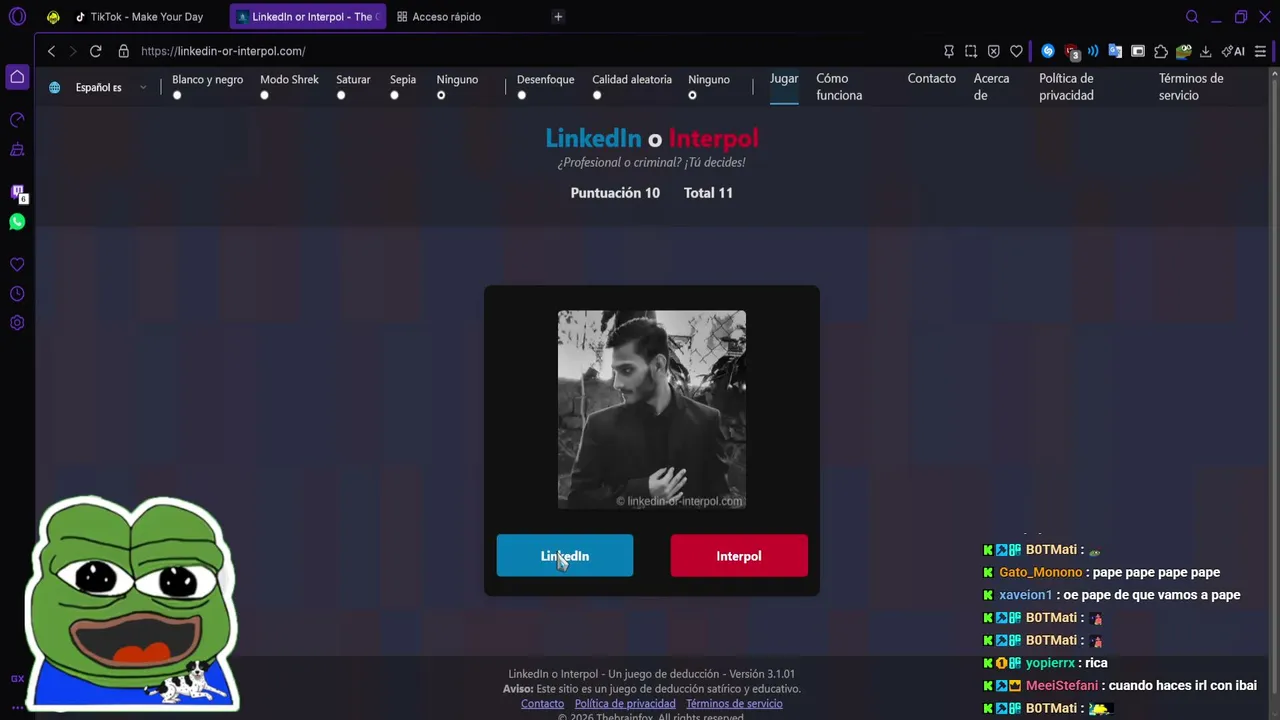Viewport: 1280px width, 720px height.
Task: Guess Interpol for this photo
Action: point(739,556)
